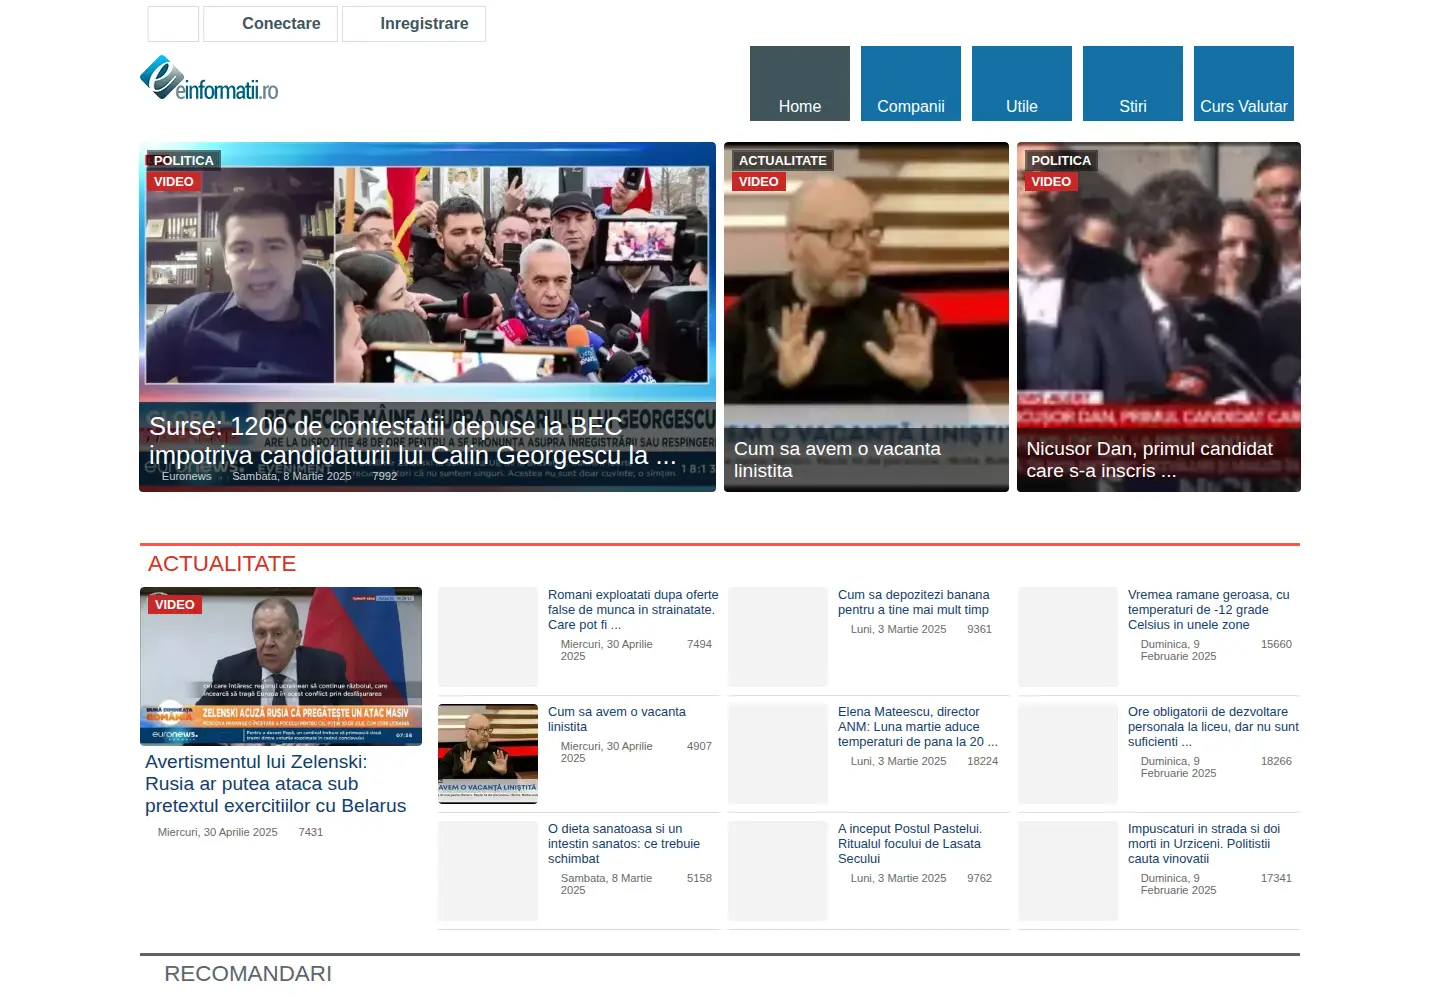Viewport: 1440px width, 1000px height.
Task: Click view count 15660
Action: click(1276, 644)
